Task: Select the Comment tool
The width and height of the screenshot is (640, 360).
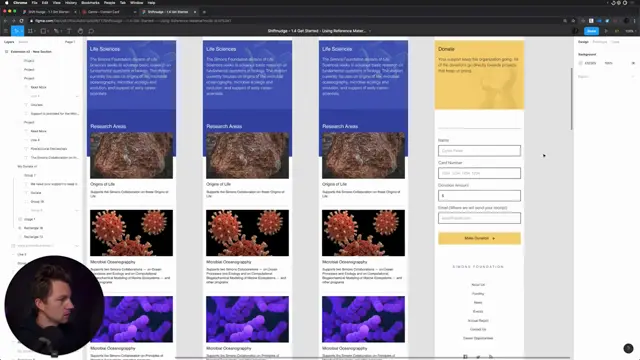Action: 91,31
